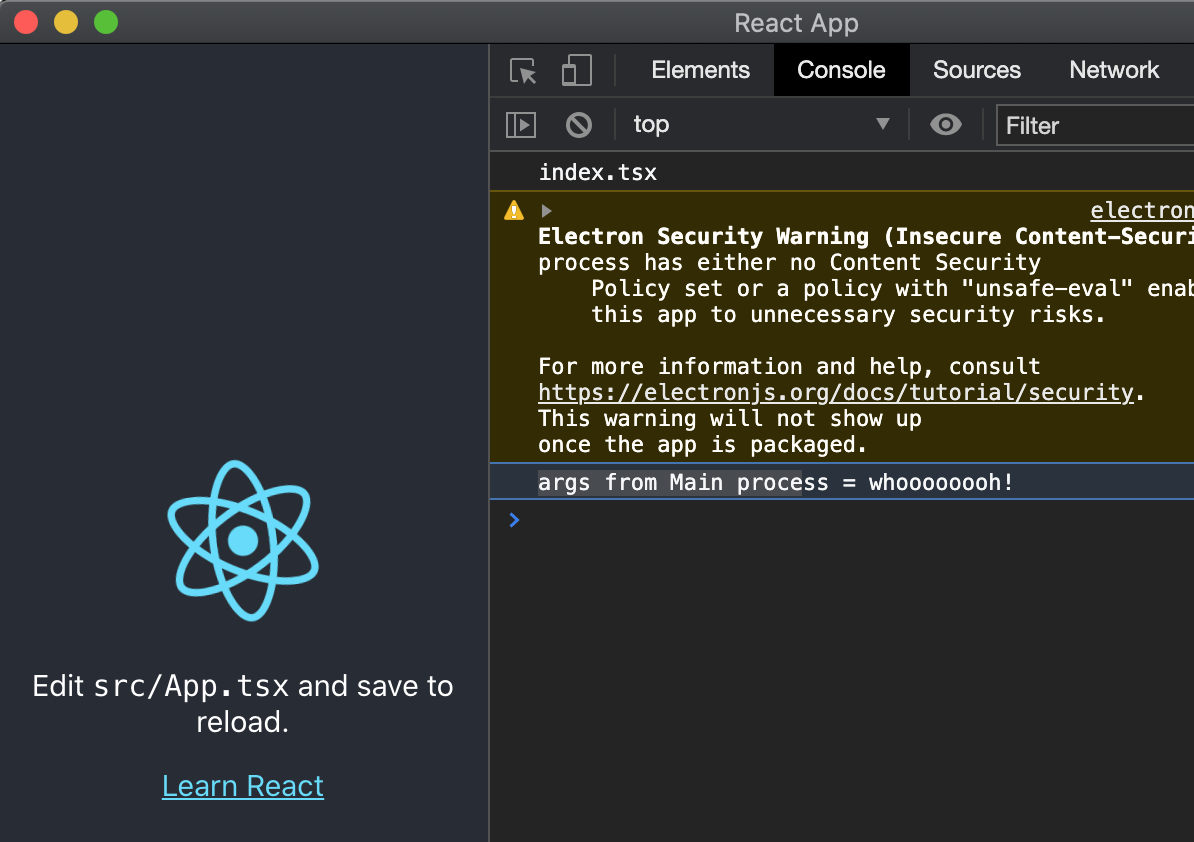This screenshot has height=842, width=1194.
Task: Open the Learn React link
Action: [243, 786]
